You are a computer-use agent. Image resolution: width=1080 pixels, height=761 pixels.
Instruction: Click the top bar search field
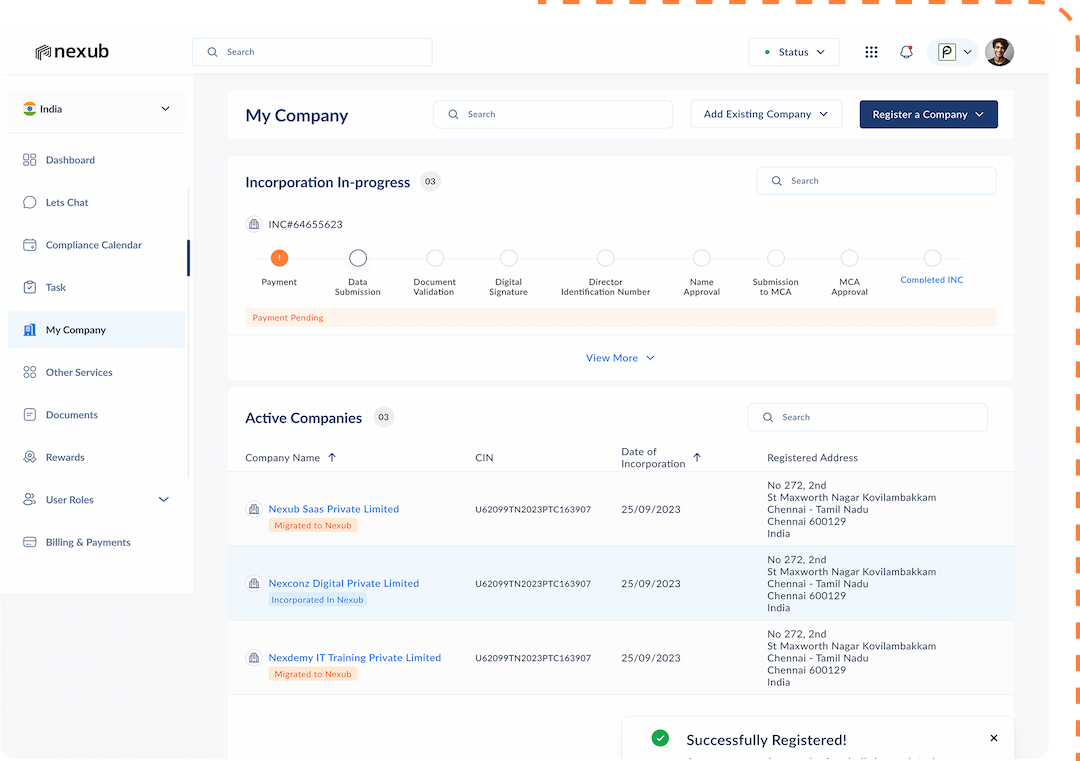(312, 52)
